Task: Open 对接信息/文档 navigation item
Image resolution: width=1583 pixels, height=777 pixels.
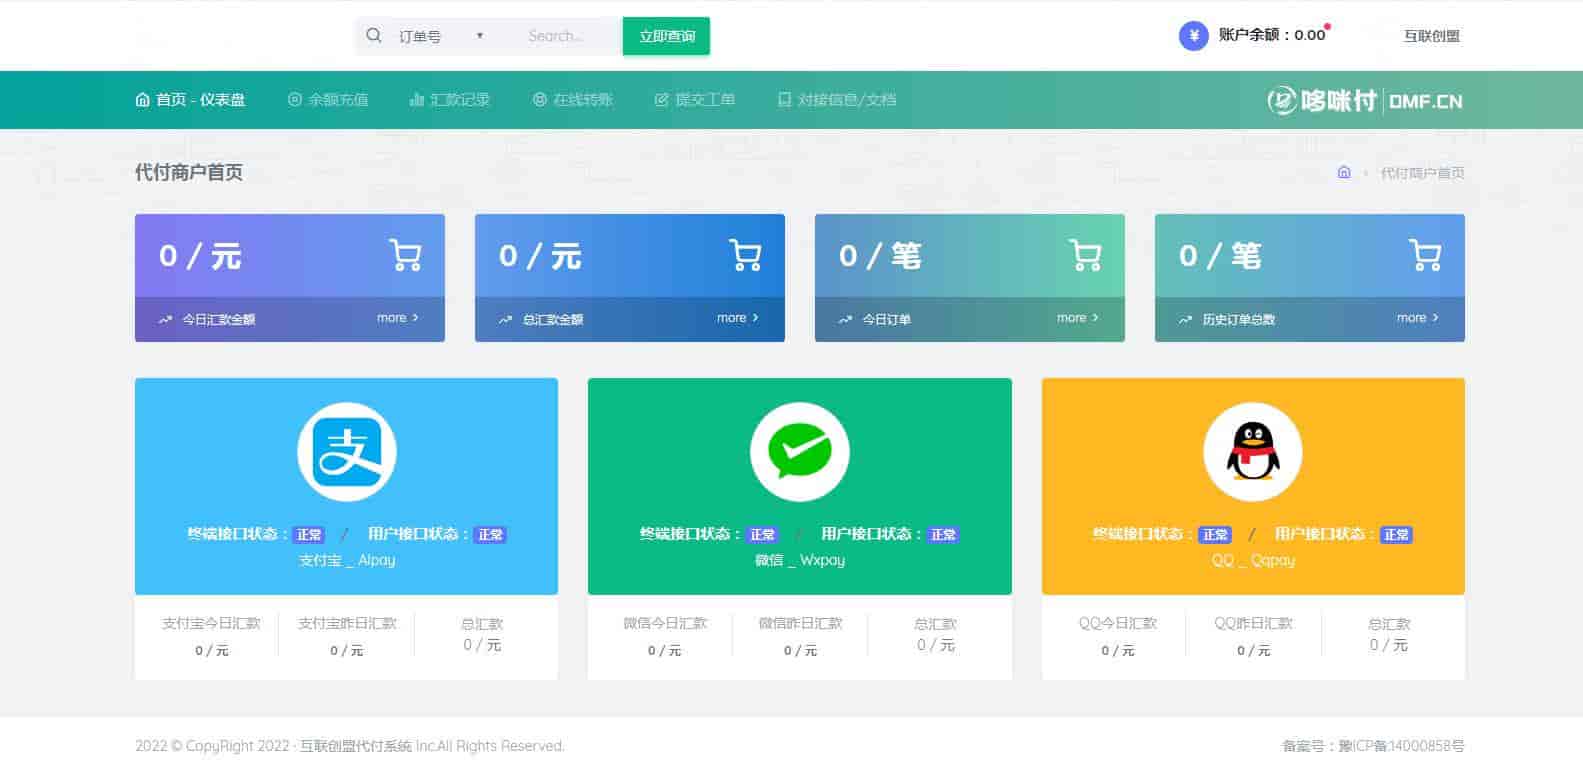Action: 837,100
